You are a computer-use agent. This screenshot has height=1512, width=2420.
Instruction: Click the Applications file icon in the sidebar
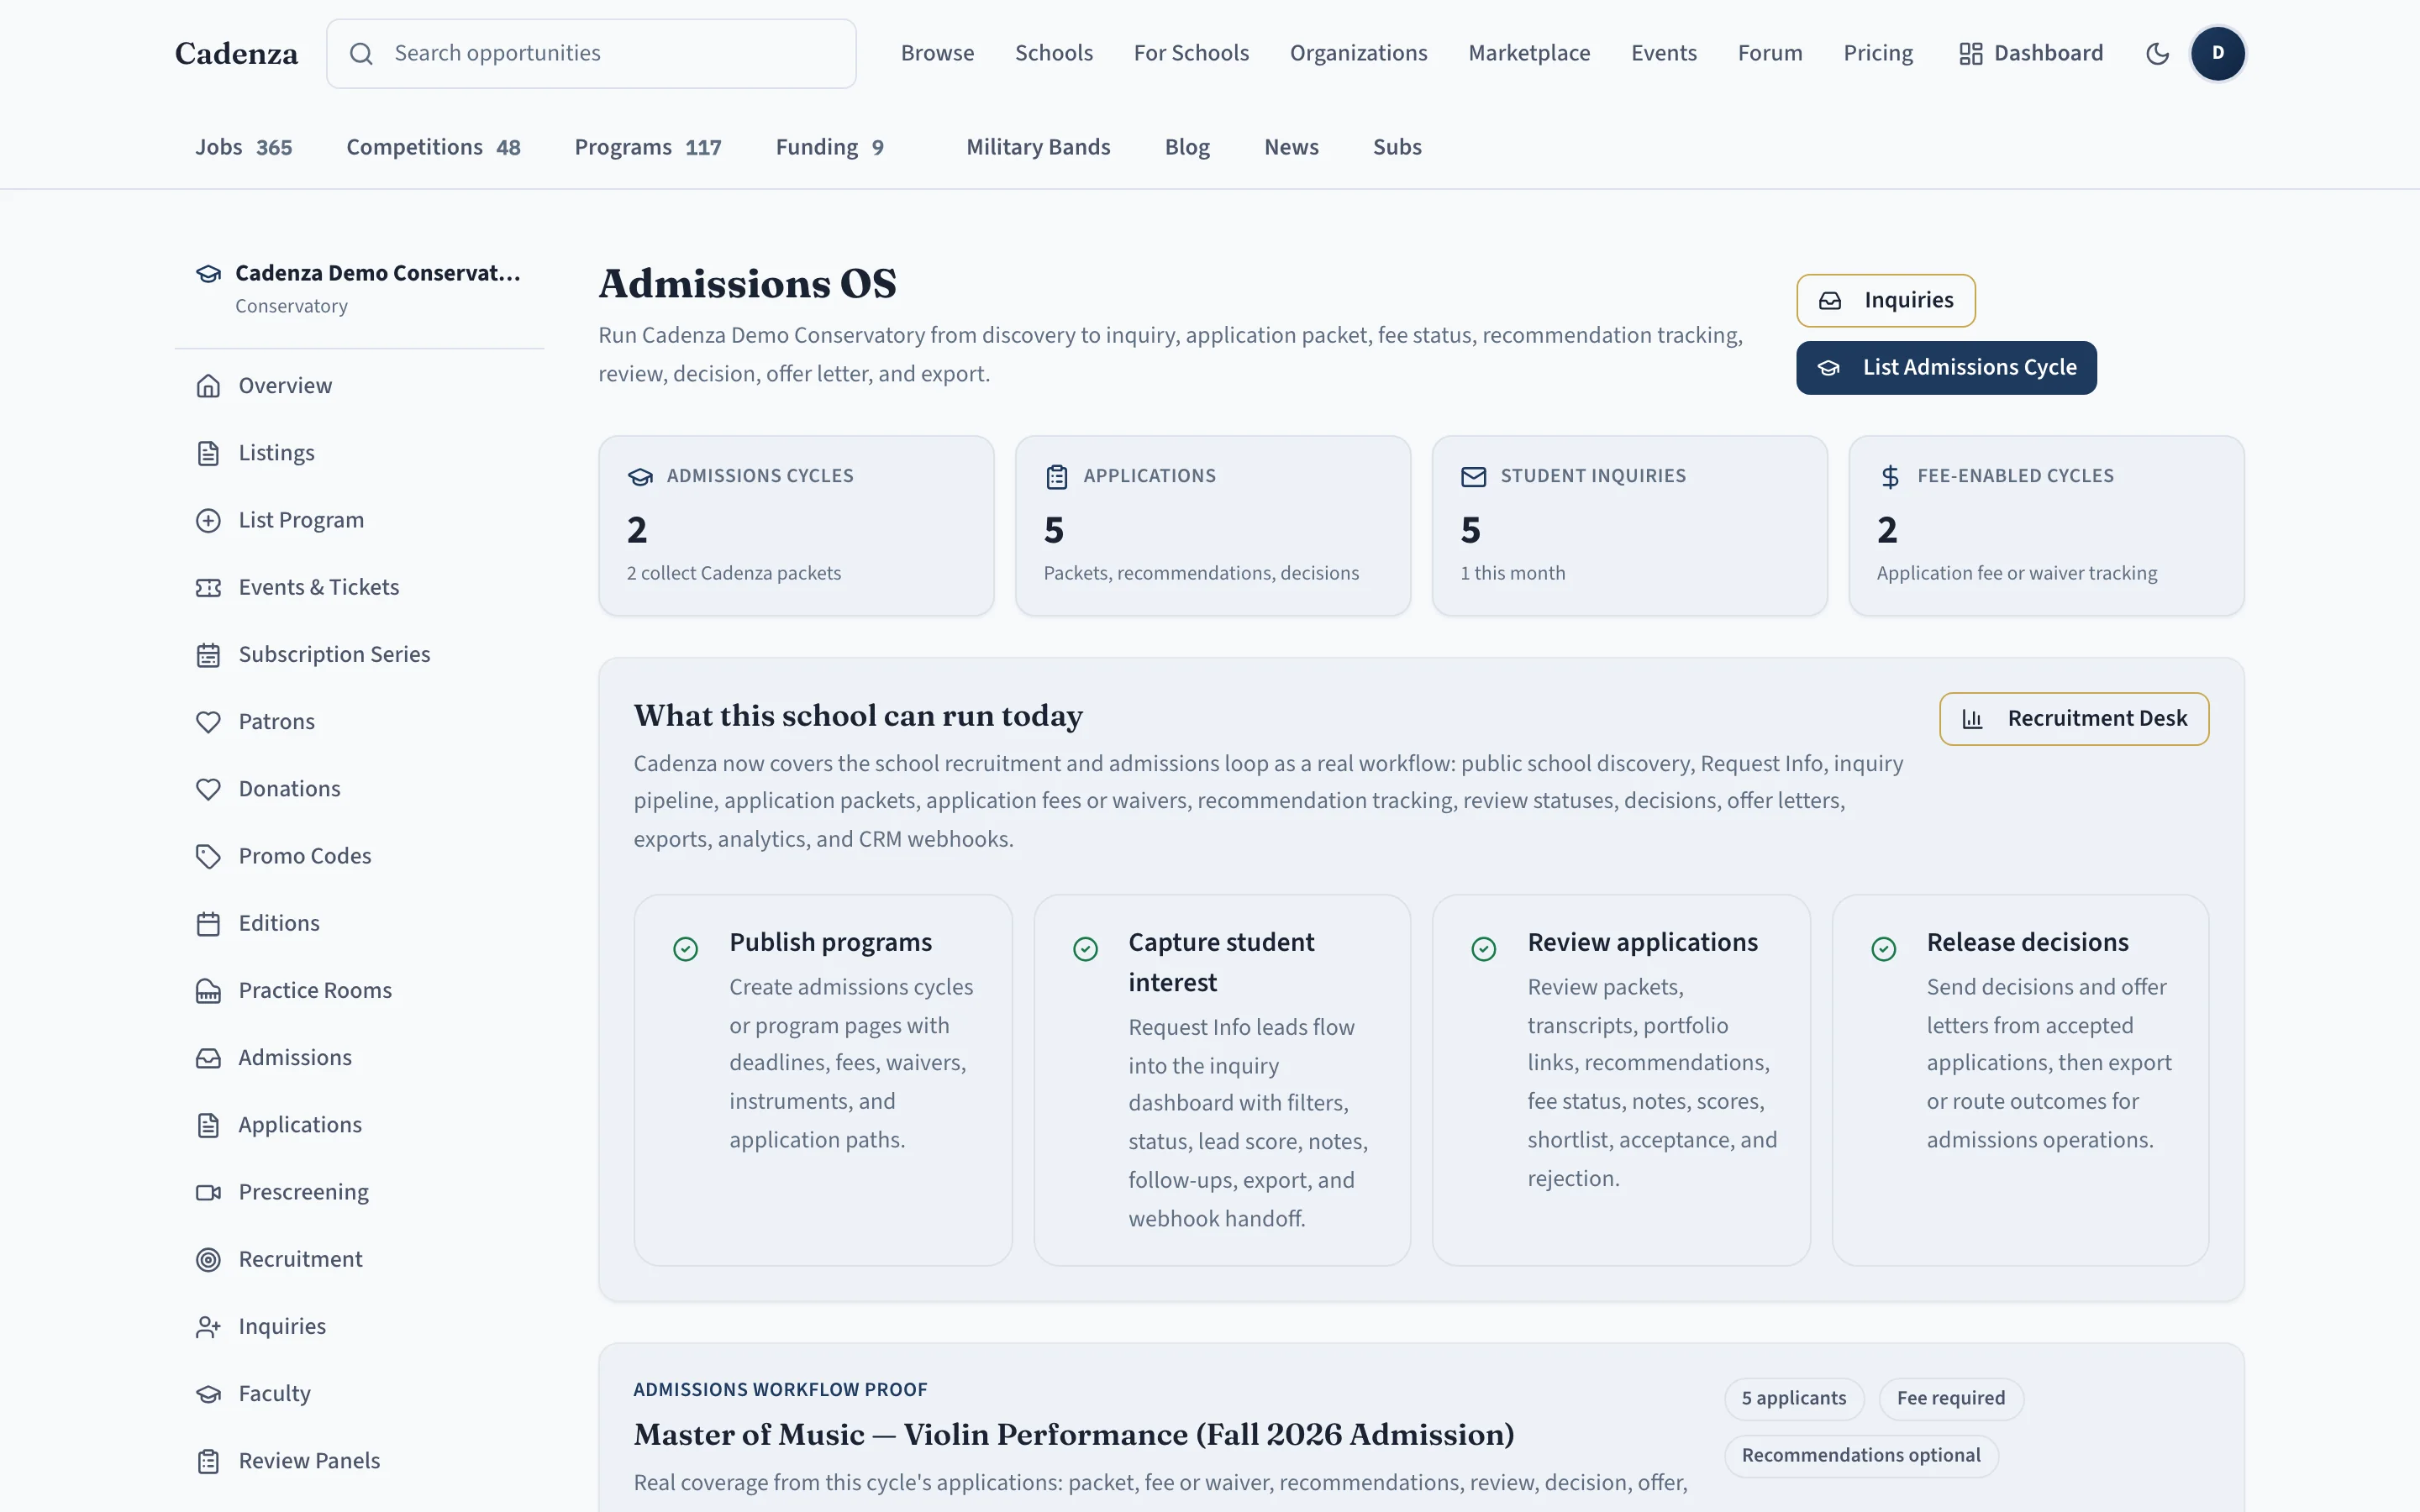point(208,1125)
